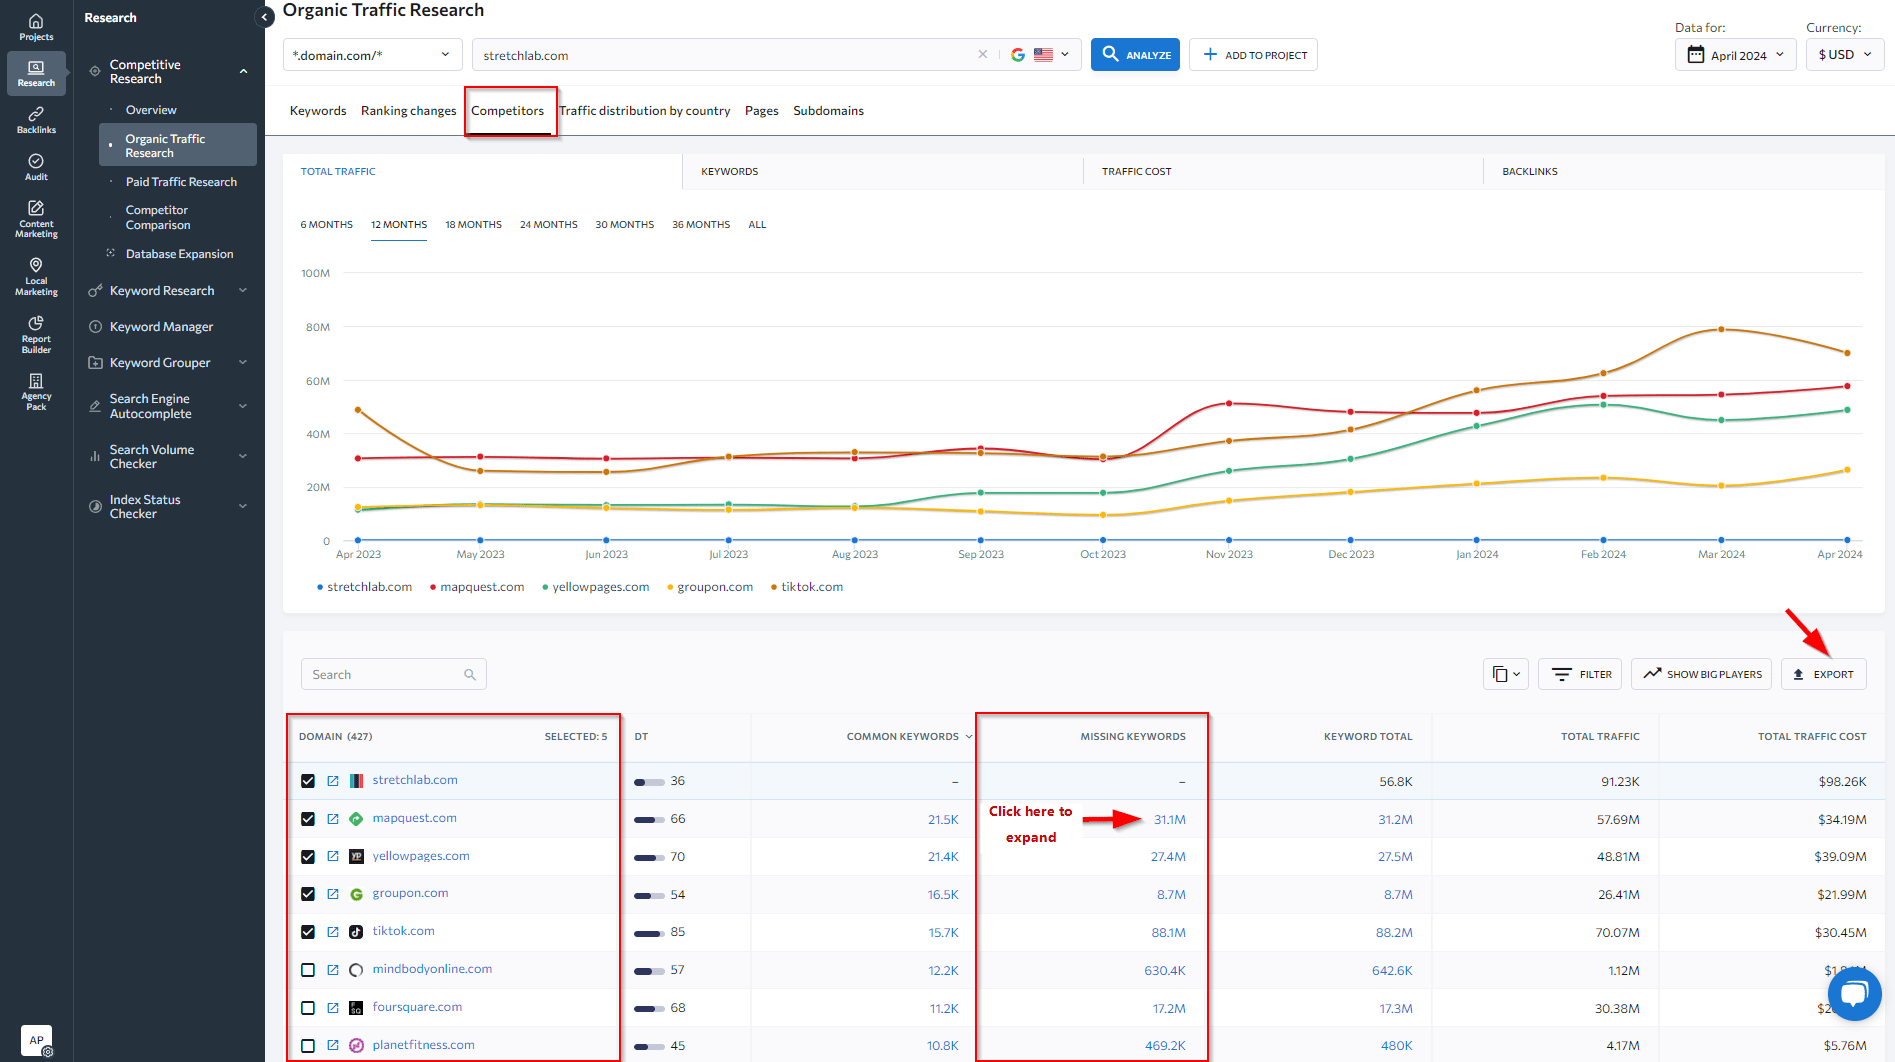The height and width of the screenshot is (1062, 1895).
Task: Click the Research icon in left rail
Action: (x=36, y=74)
